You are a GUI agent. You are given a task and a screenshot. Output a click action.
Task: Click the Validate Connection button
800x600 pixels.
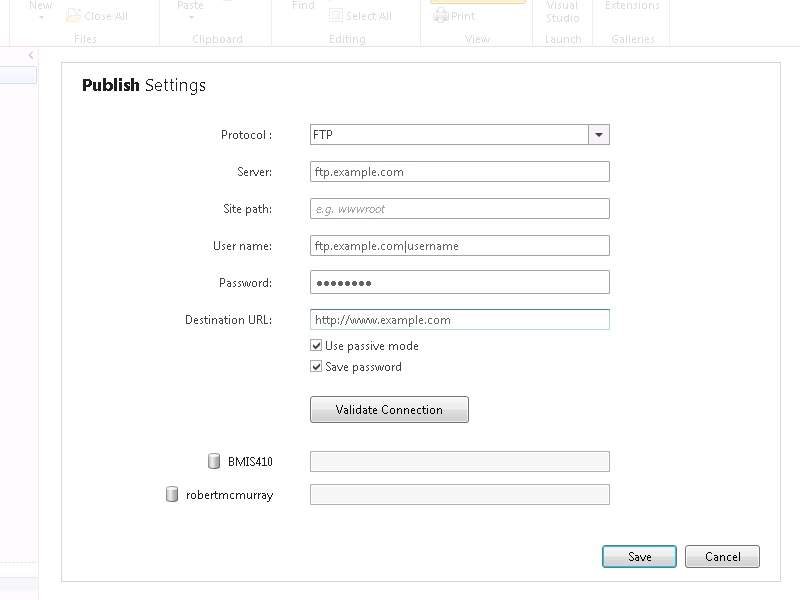(389, 410)
